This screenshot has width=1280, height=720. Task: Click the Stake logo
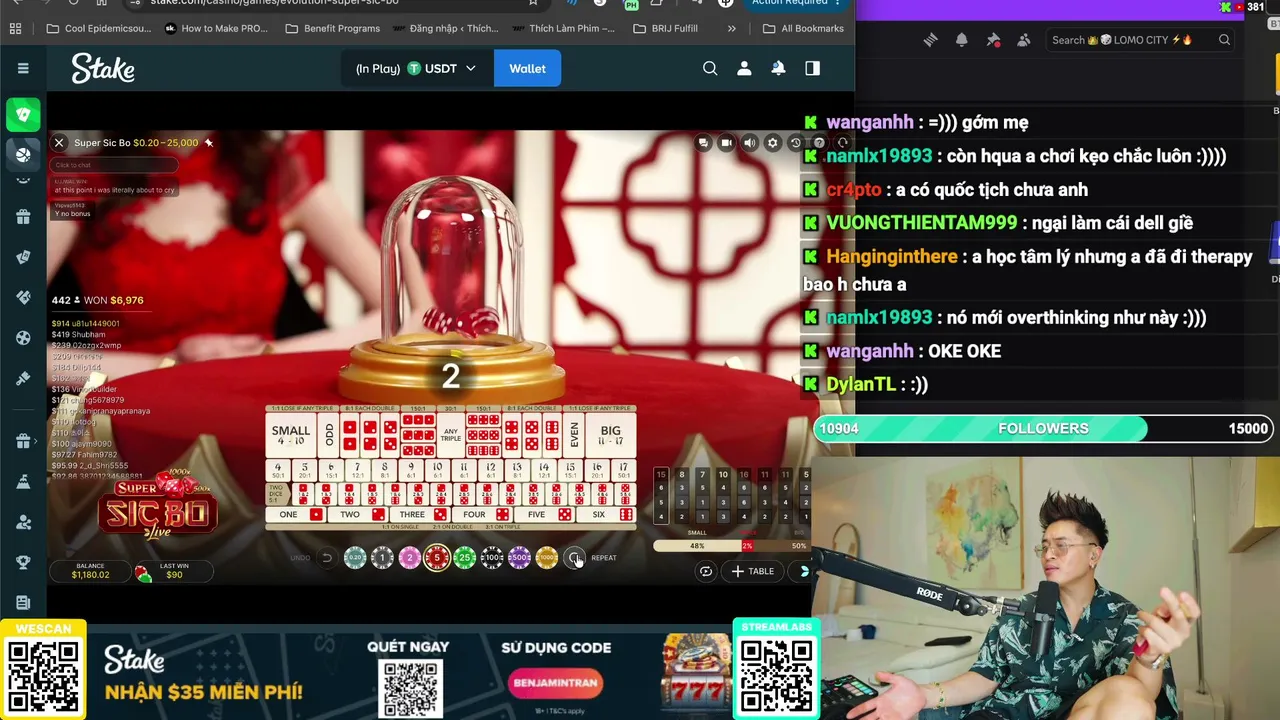tap(103, 68)
